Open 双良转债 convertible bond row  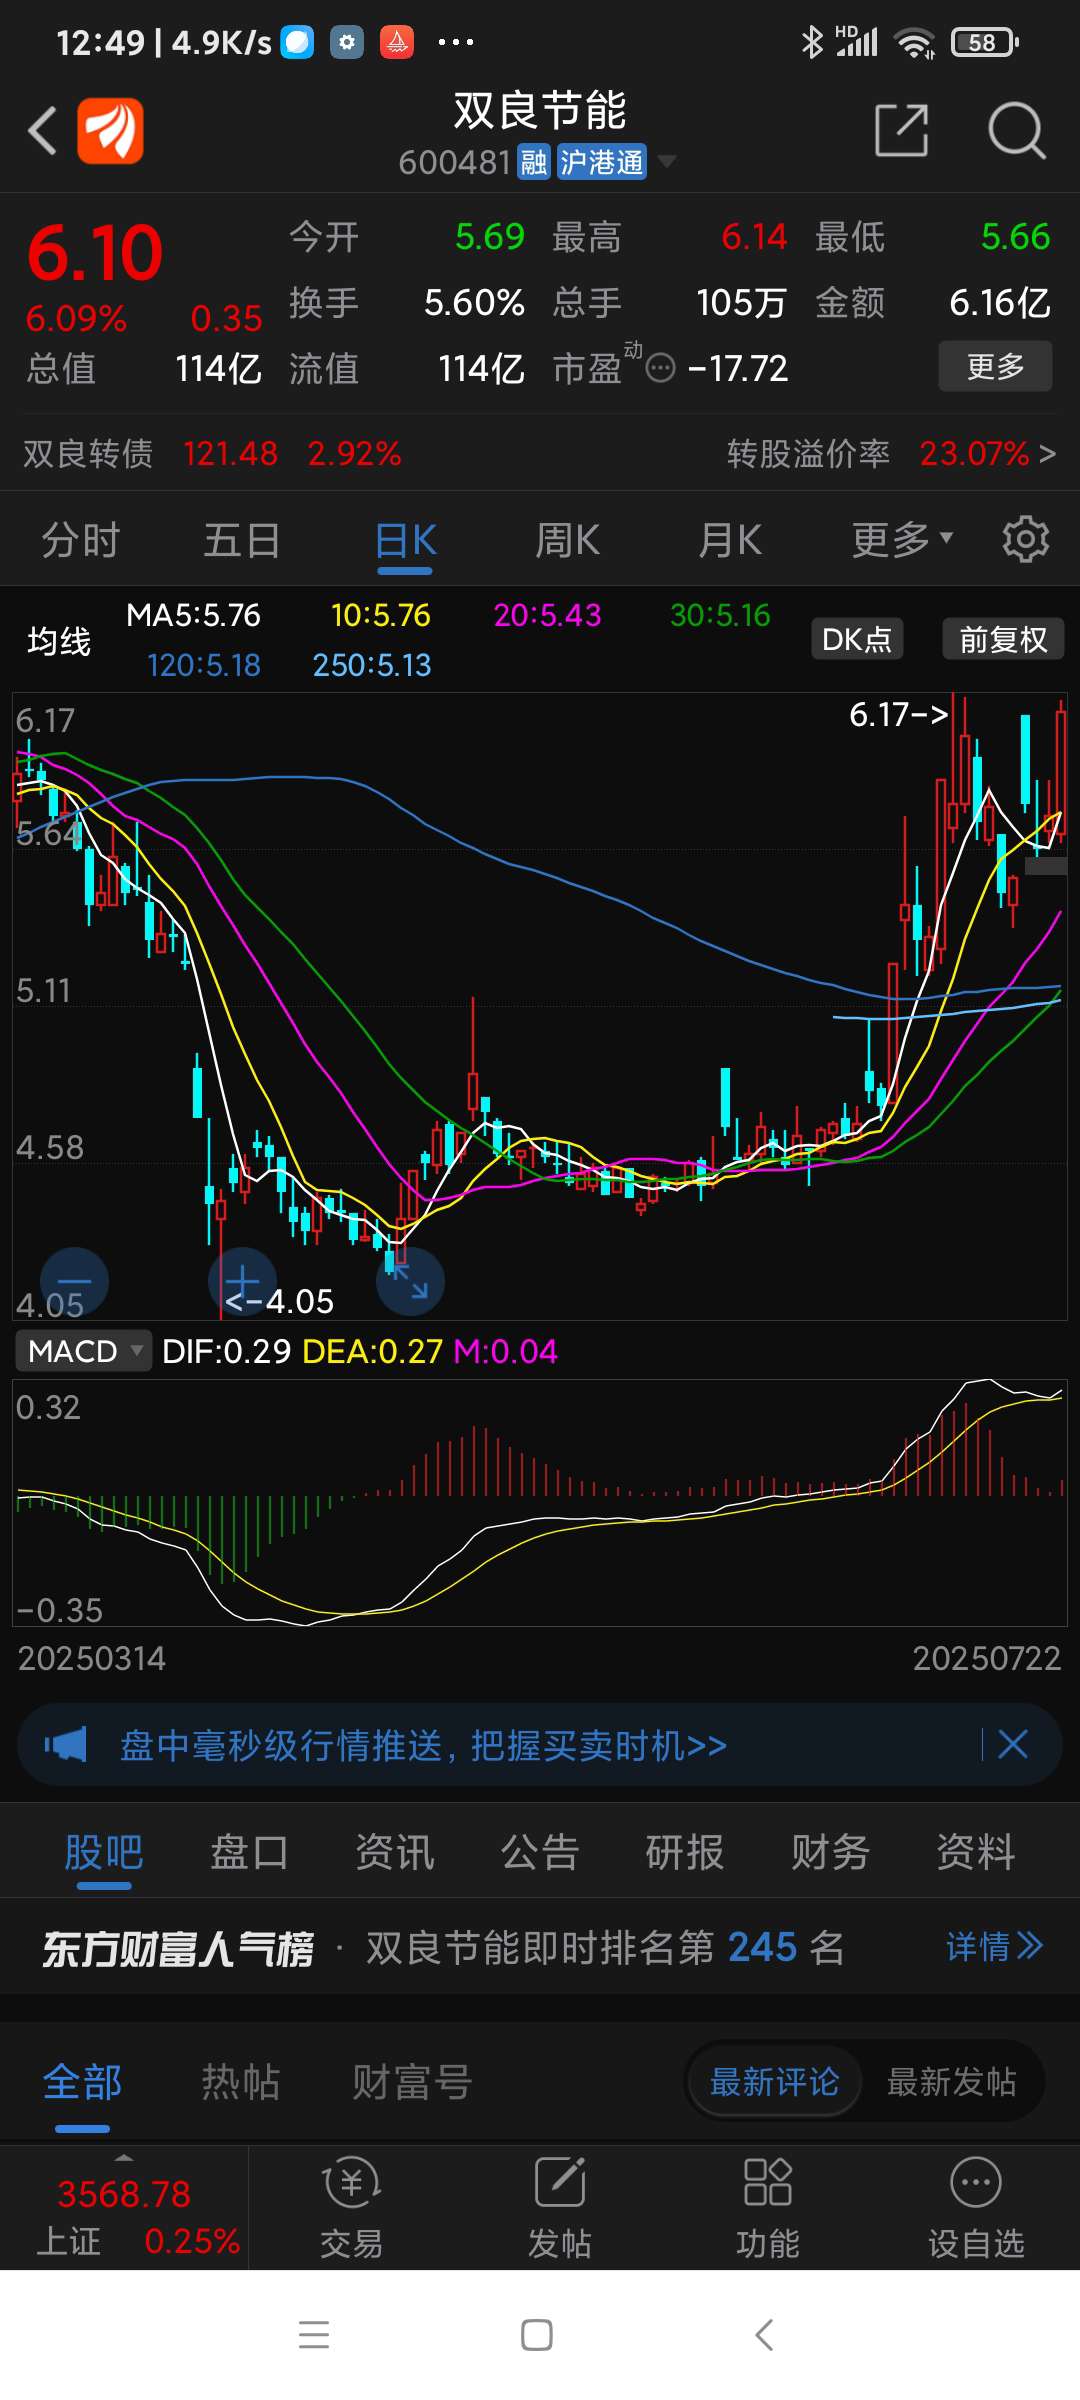pyautogui.click(x=212, y=454)
